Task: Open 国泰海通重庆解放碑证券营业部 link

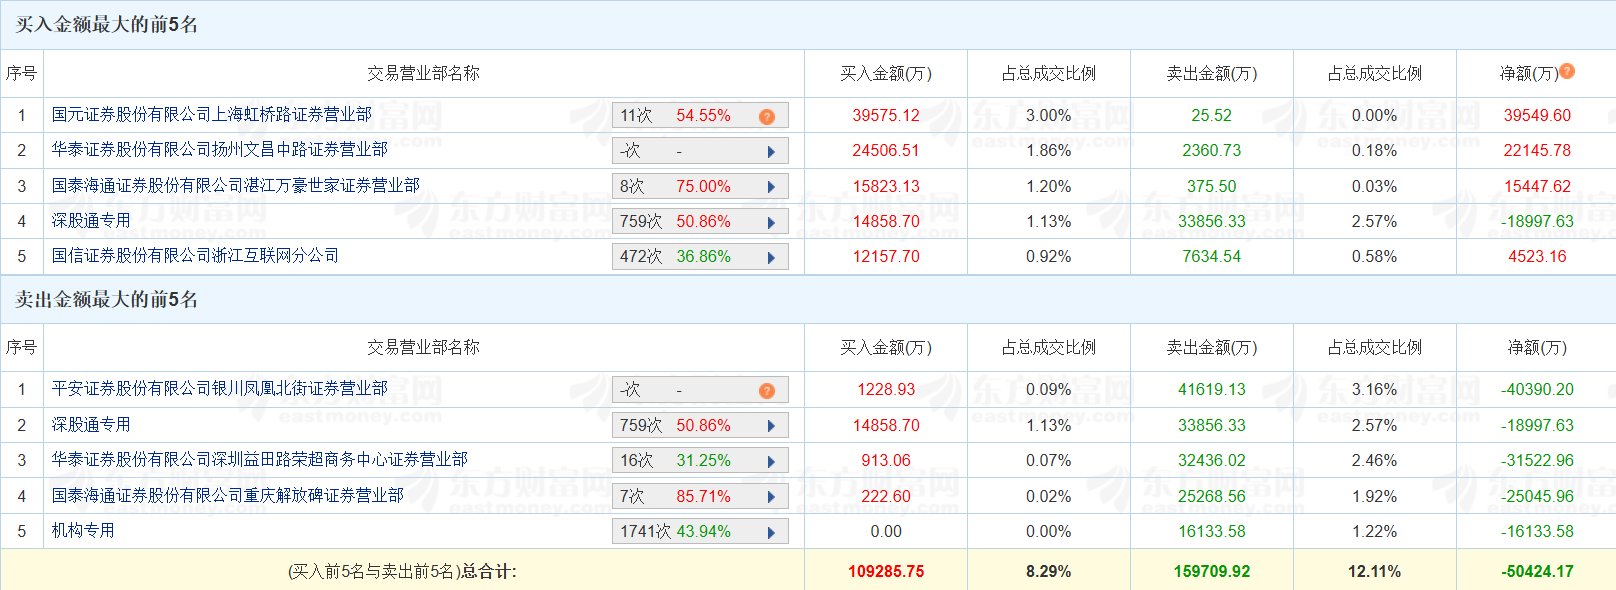Action: (228, 496)
